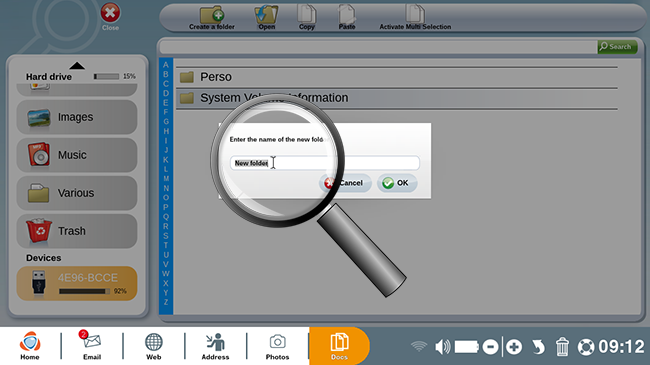
Task: Open Address book in bottom bar
Action: click(215, 346)
